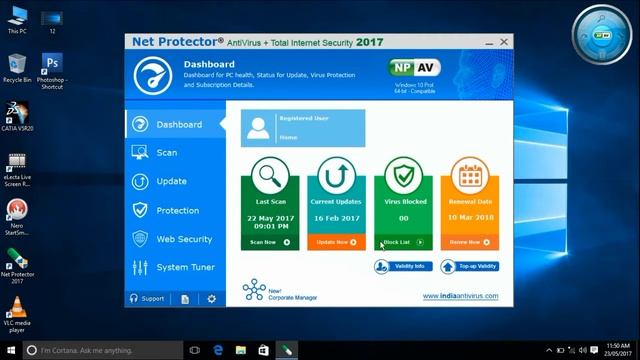Select Protection in the sidebar
This screenshot has height=360, width=640.
tap(175, 210)
